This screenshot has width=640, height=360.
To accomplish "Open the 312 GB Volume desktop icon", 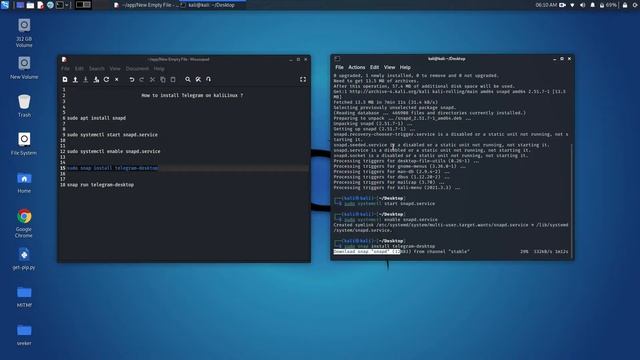I will click(24, 33).
